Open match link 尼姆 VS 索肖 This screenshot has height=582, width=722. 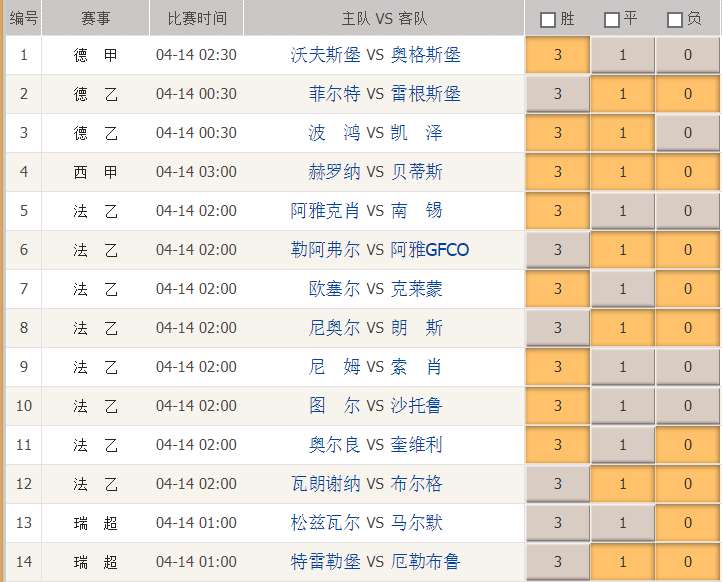pyautogui.click(x=375, y=367)
